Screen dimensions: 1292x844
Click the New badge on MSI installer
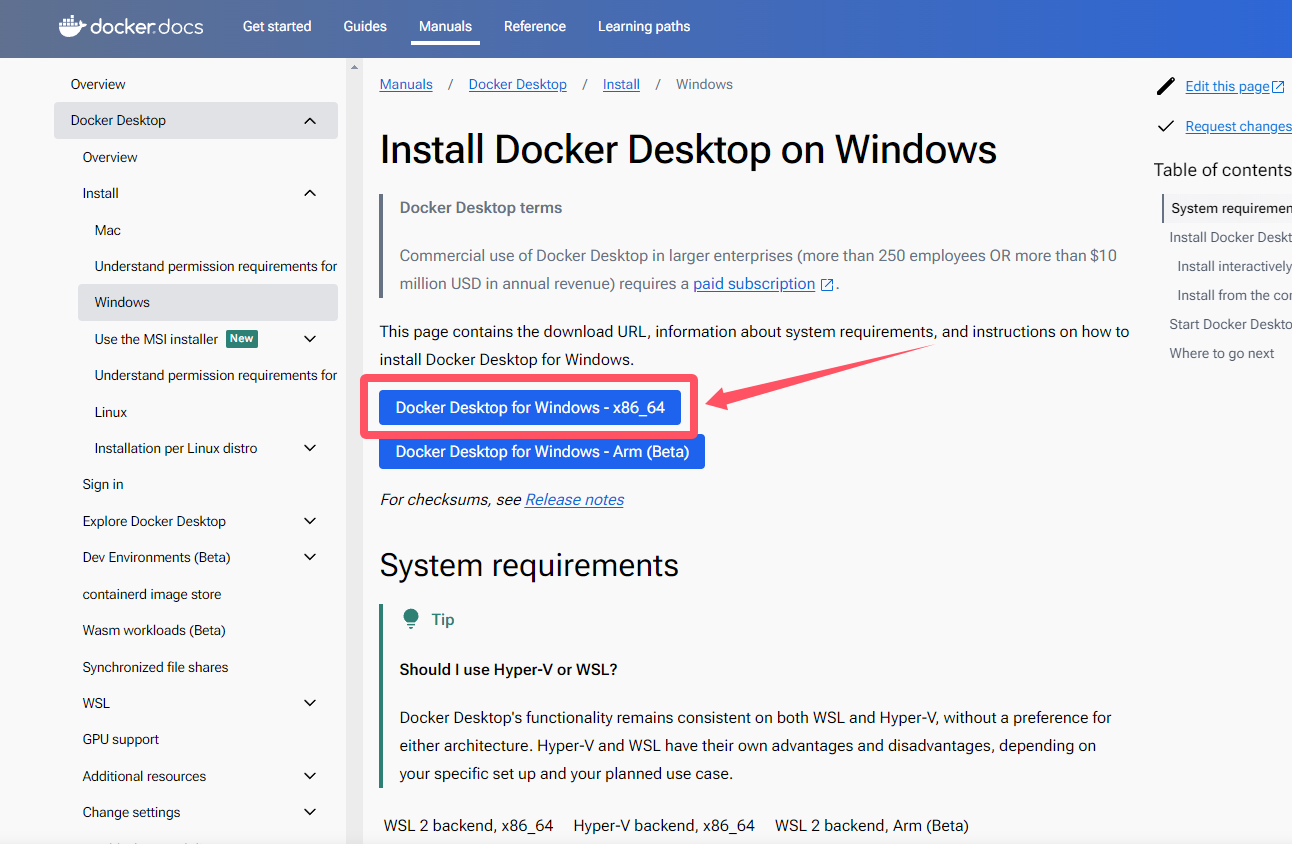tap(242, 339)
